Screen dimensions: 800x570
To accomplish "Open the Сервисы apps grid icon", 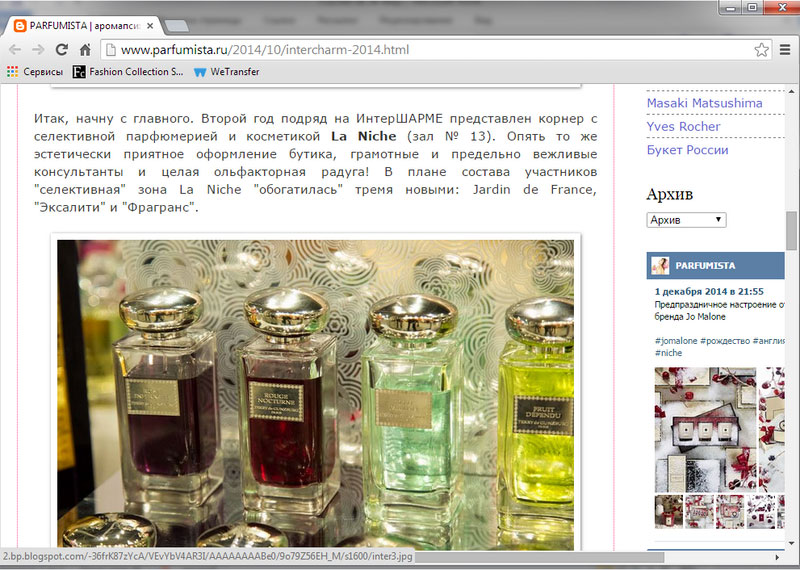I will click(12, 72).
